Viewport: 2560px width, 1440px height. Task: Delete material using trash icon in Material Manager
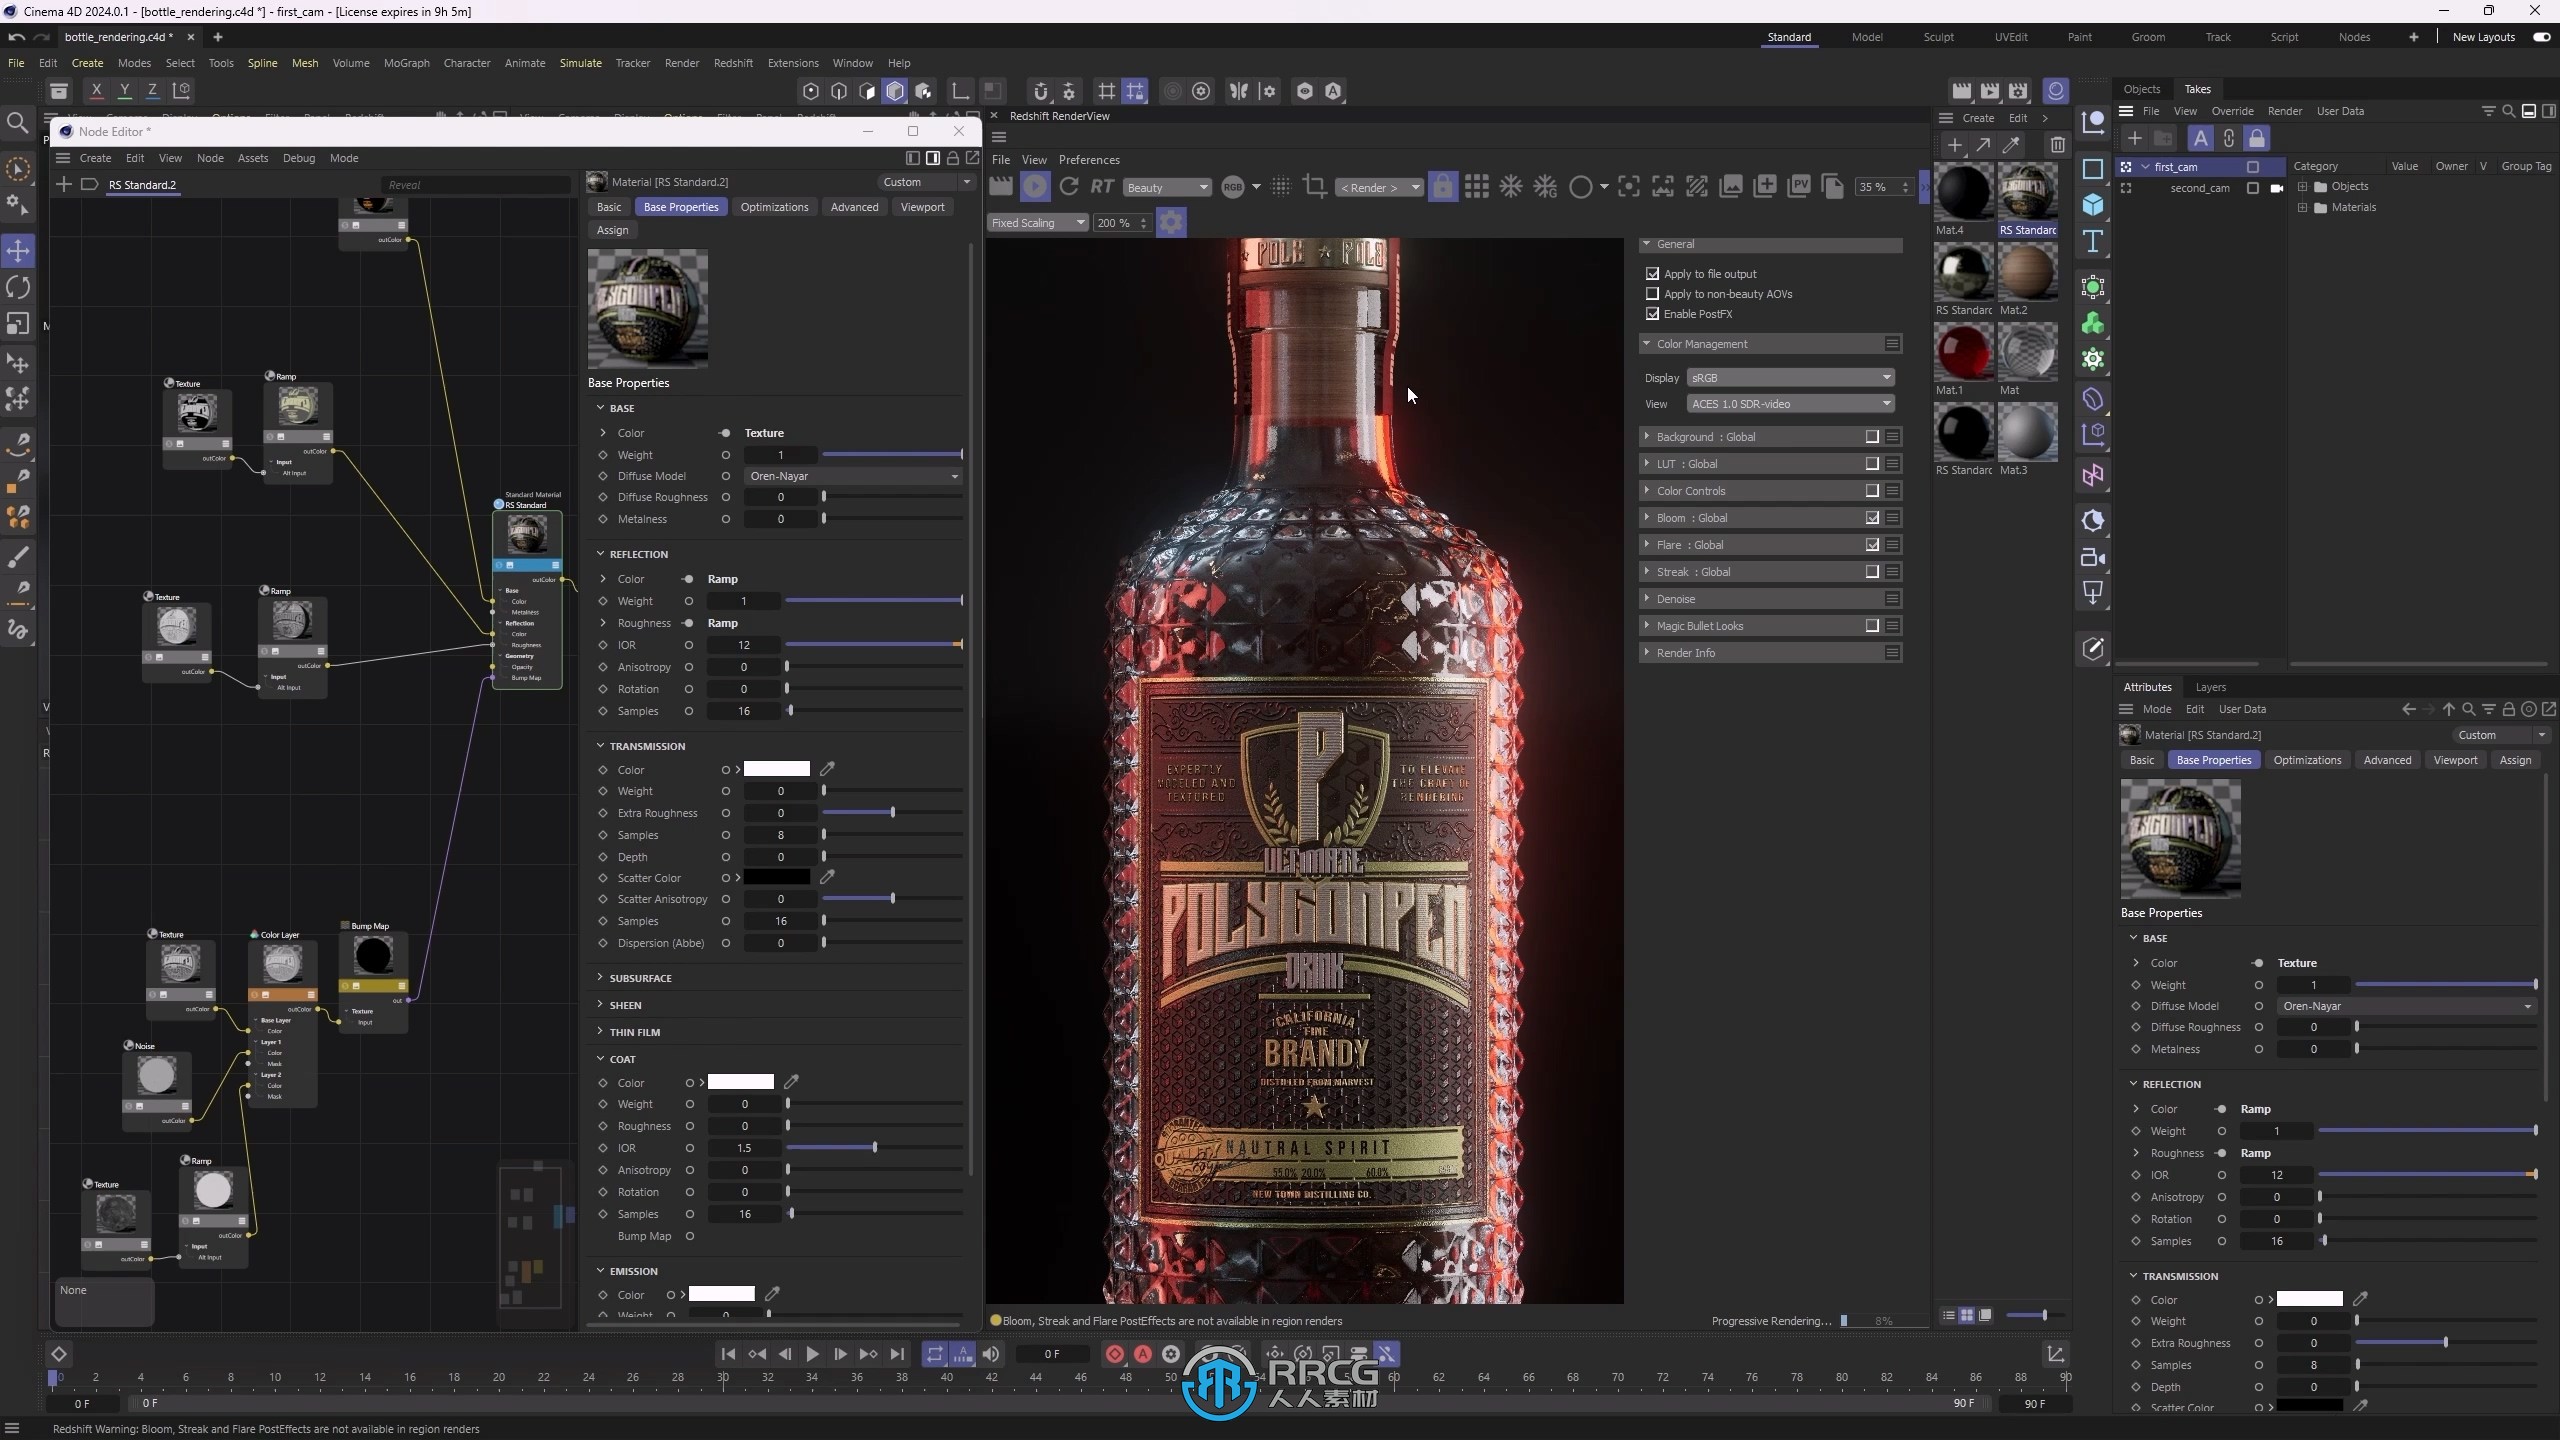2057,145
